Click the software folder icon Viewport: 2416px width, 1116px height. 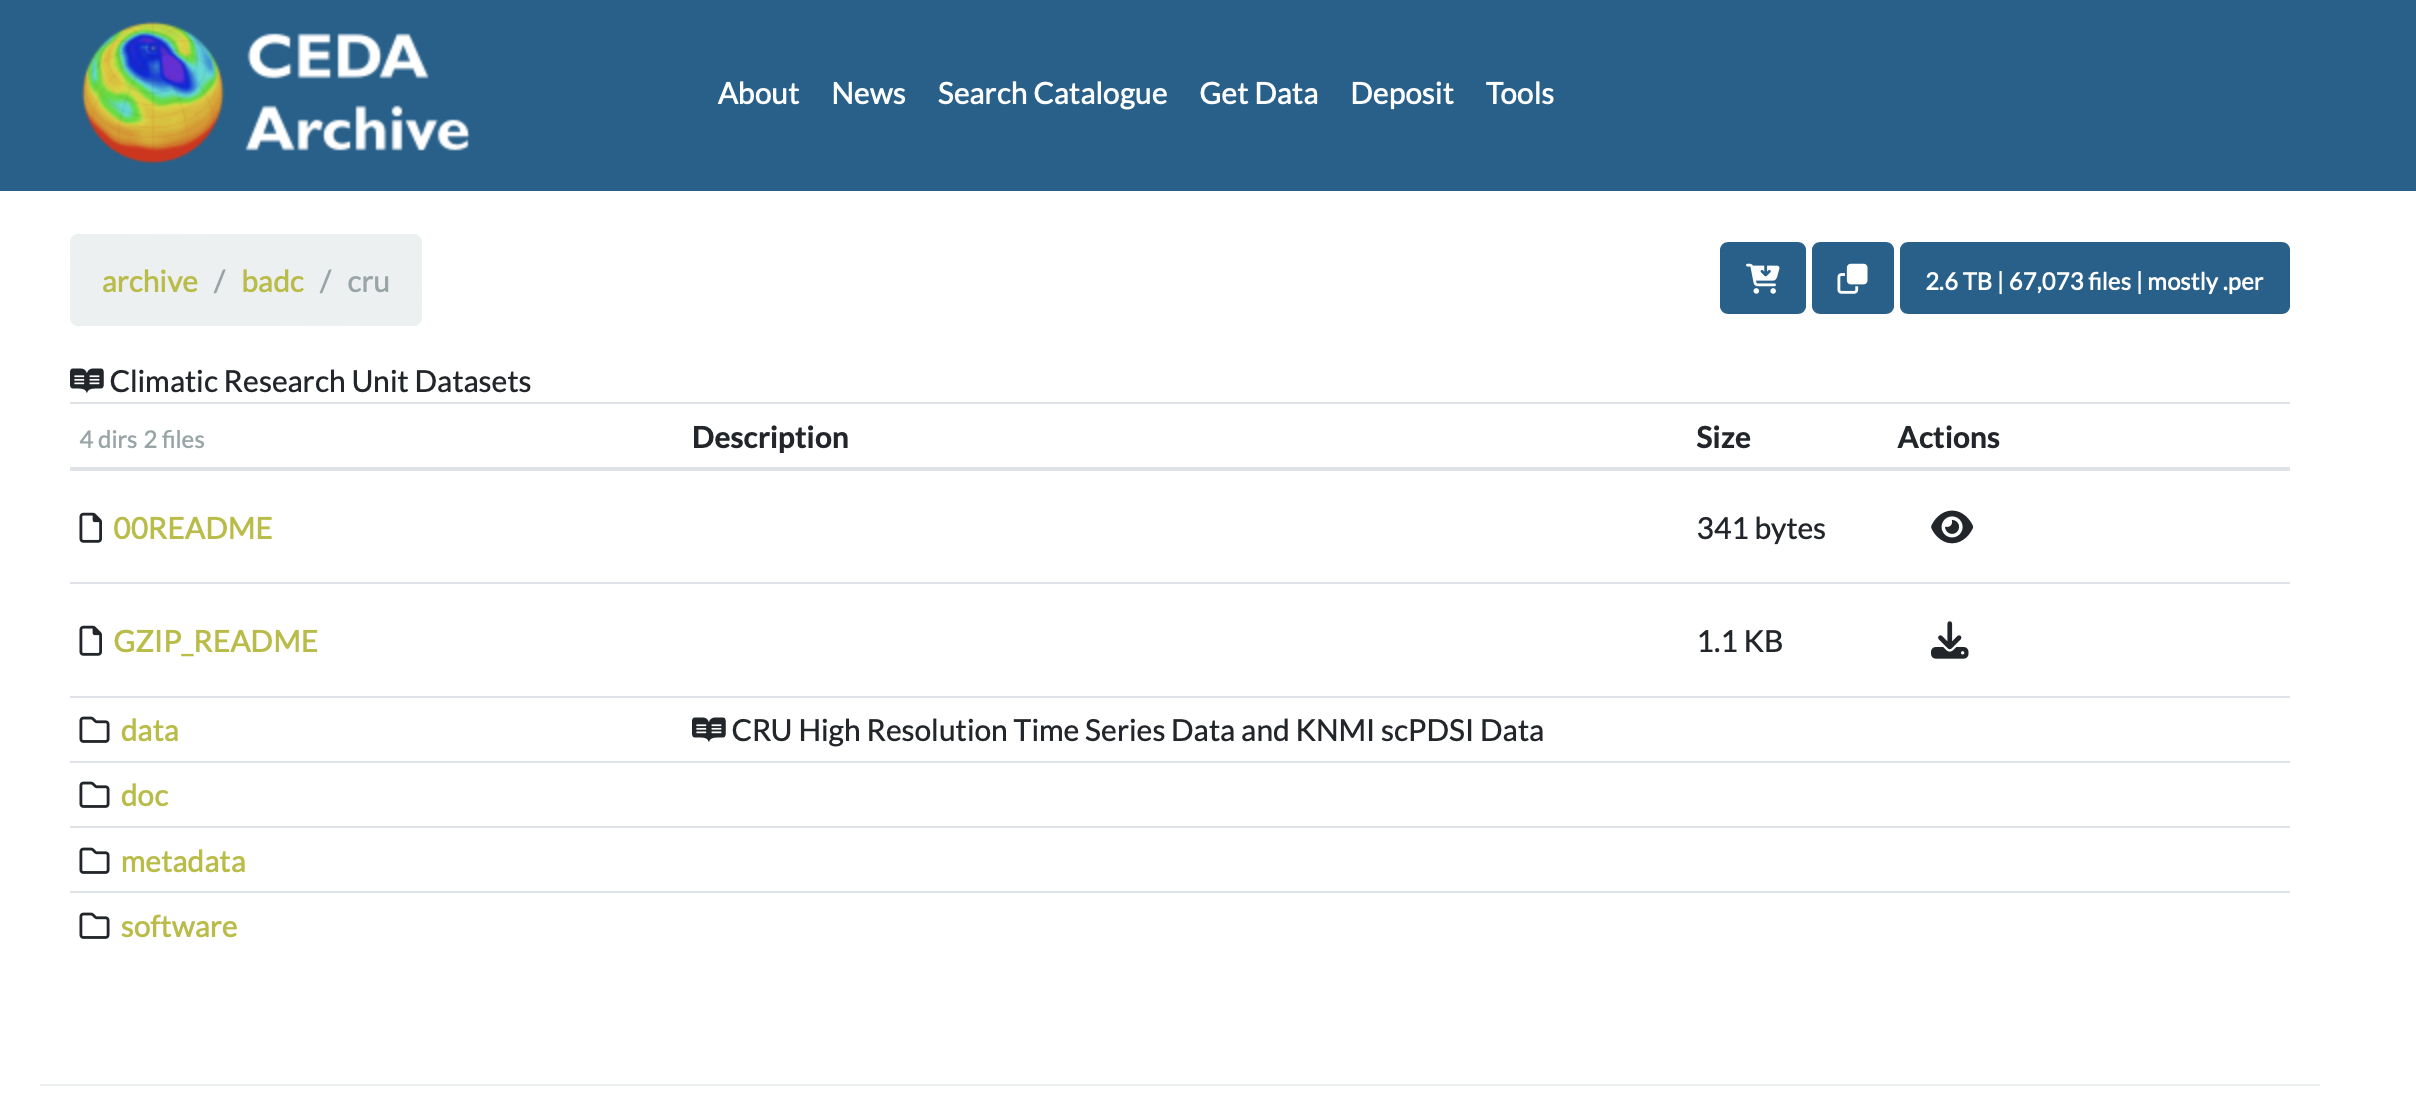click(x=94, y=926)
